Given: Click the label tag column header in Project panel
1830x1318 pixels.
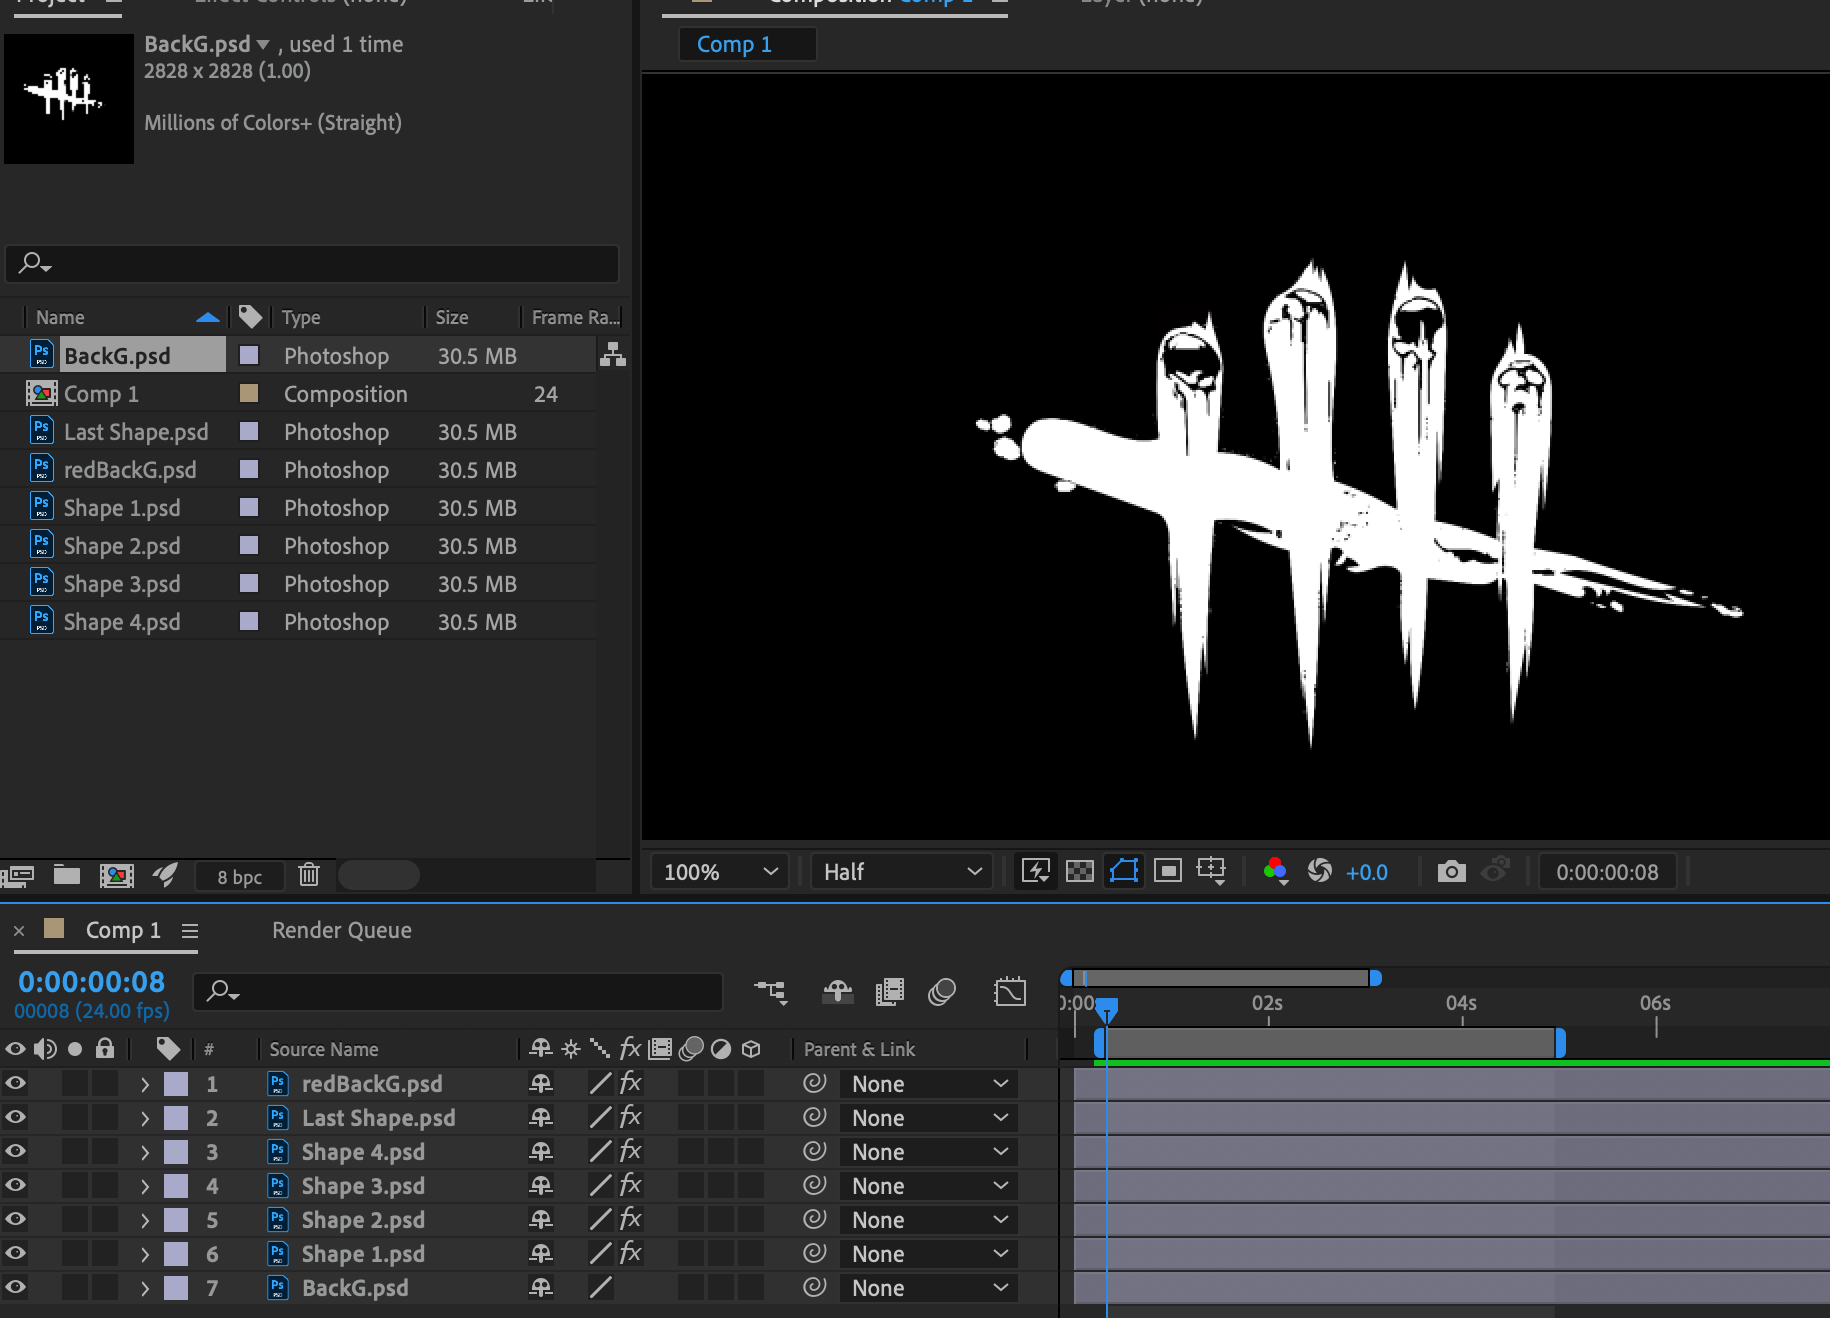Looking at the screenshot, I should tap(250, 317).
